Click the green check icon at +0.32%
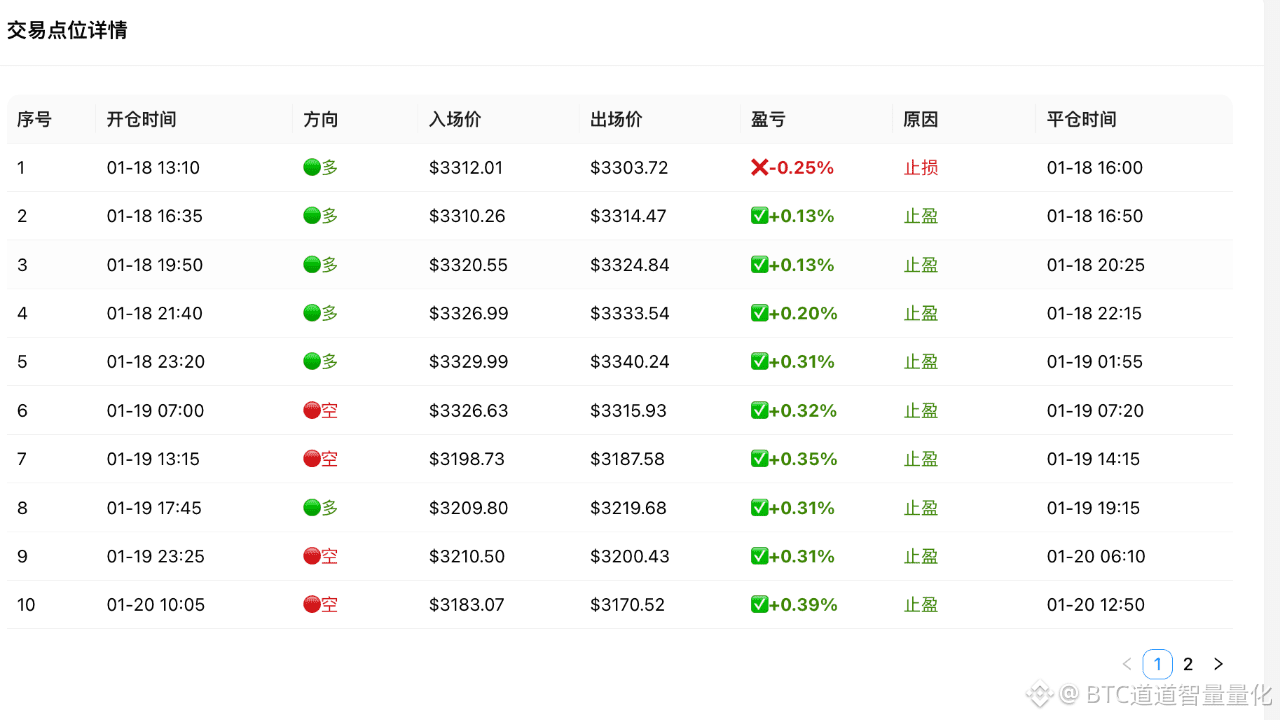This screenshot has height=720, width=1280. pyautogui.click(x=759, y=411)
